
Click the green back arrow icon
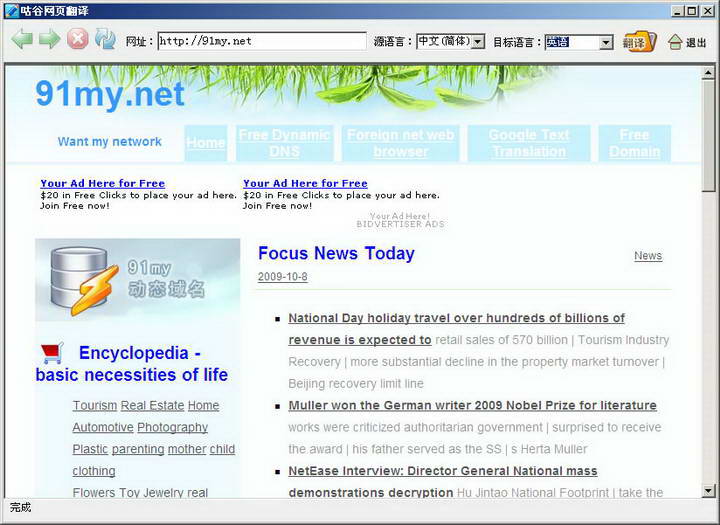pyautogui.click(x=22, y=41)
